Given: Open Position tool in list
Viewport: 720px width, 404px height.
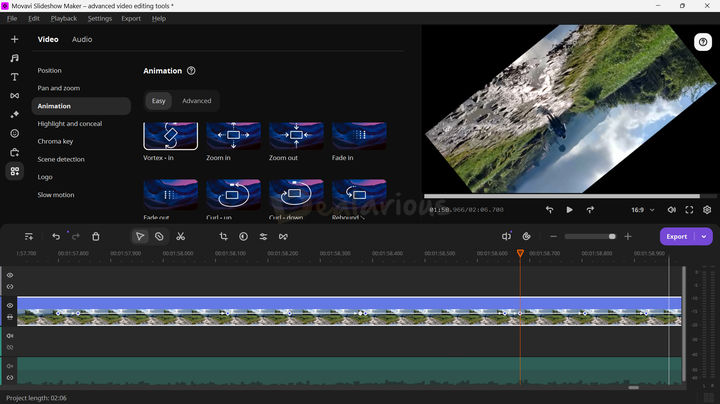Looking at the screenshot, I should 50,70.
